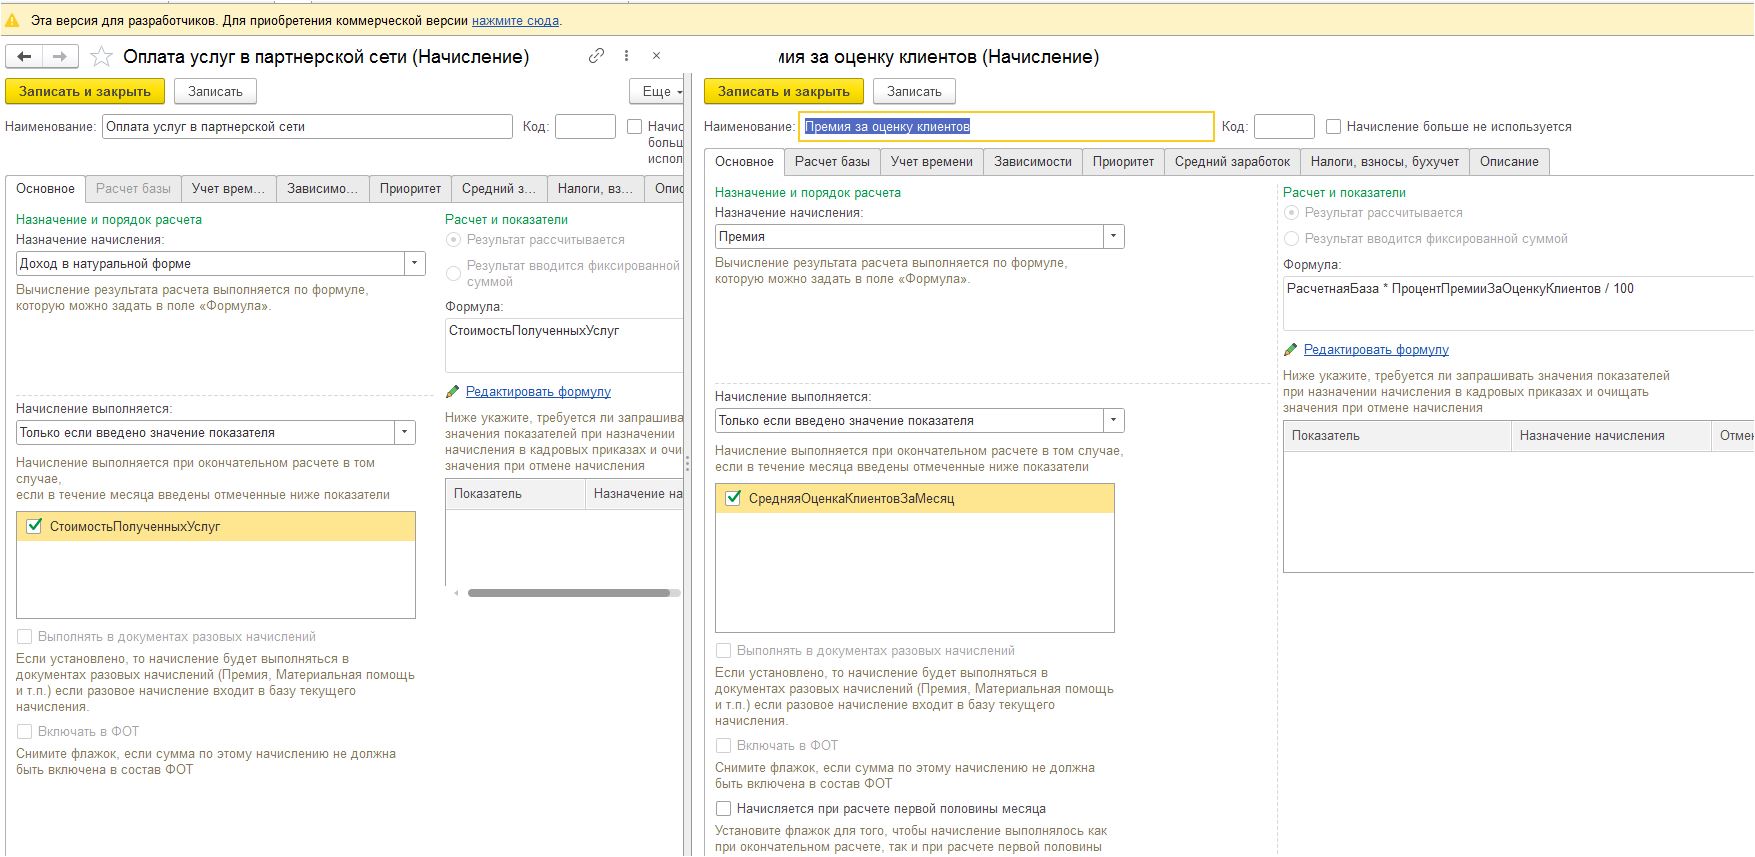The width and height of the screenshot is (1755, 857).
Task: Click the Код field in left form
Action: click(x=585, y=127)
